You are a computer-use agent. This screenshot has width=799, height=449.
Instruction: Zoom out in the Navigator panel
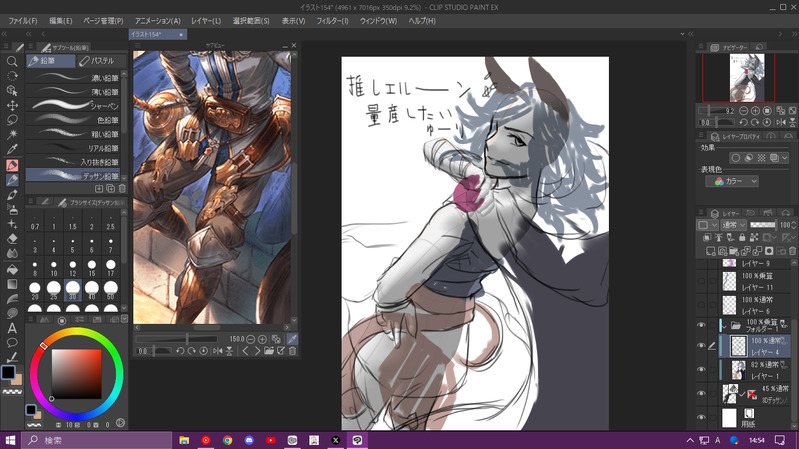pos(743,111)
